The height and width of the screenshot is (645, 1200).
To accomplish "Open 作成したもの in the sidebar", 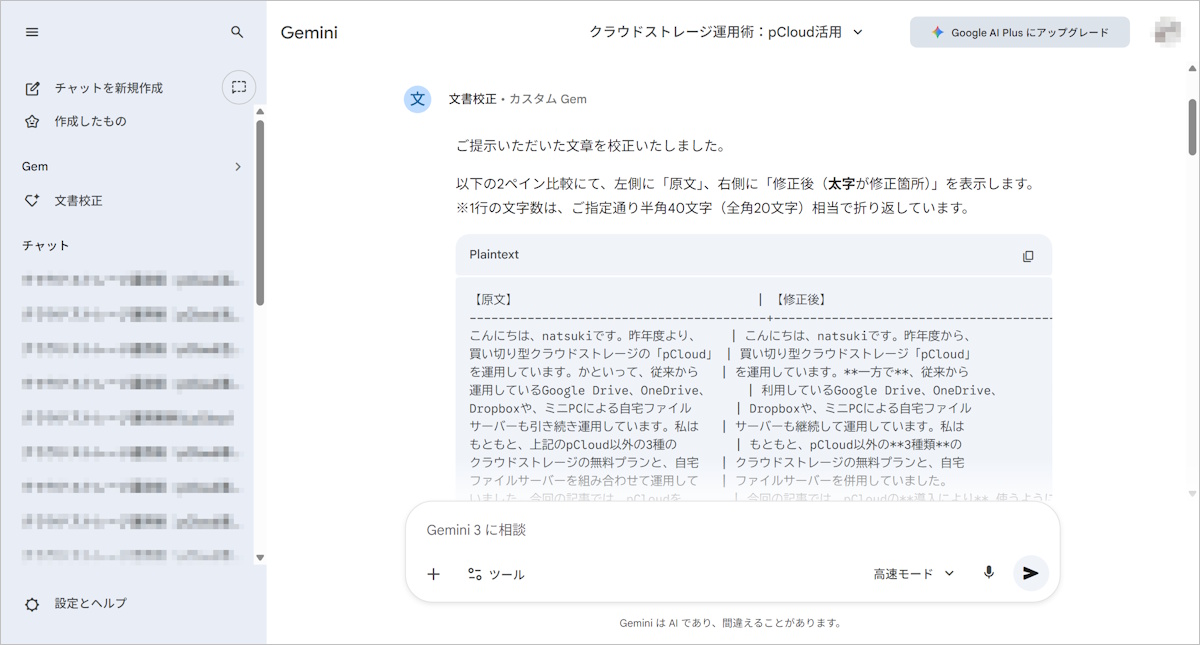I will point(90,121).
